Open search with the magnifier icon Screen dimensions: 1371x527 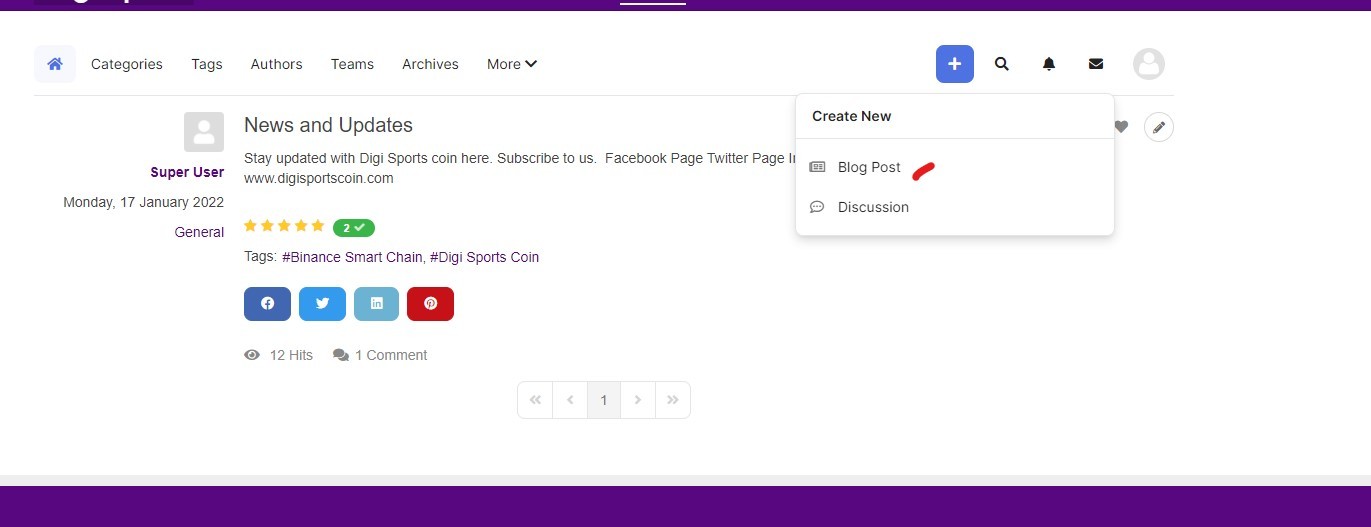click(1001, 64)
